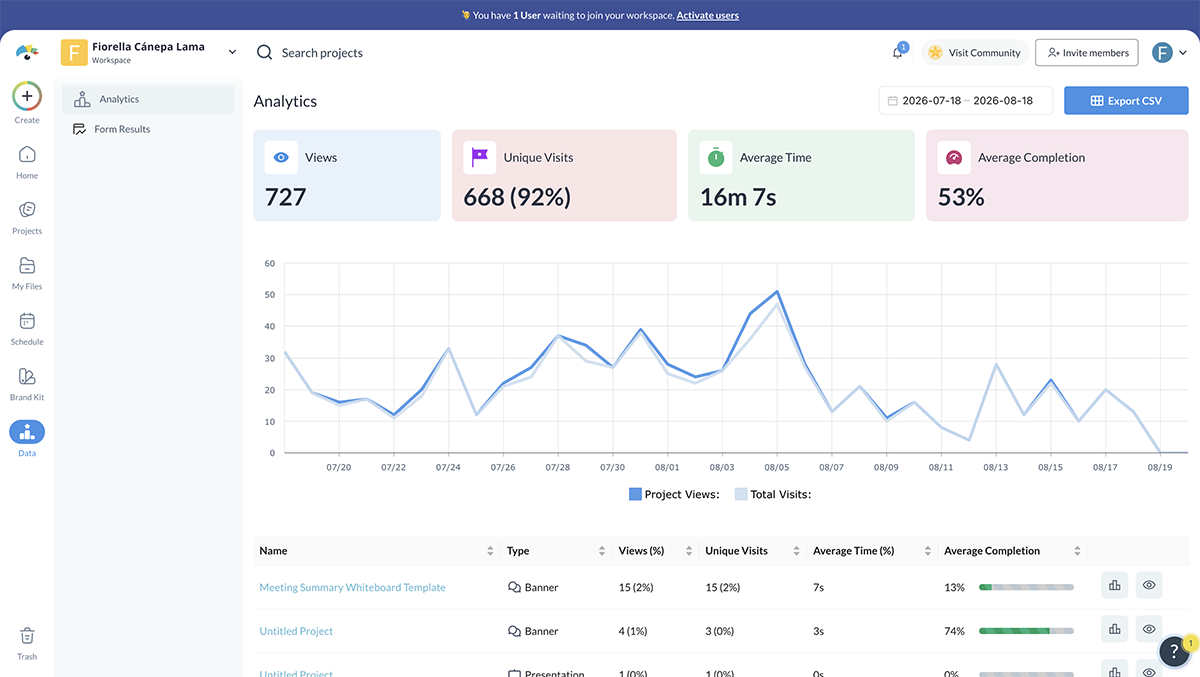
Task: Click Activate users link in banner
Action: coord(708,15)
